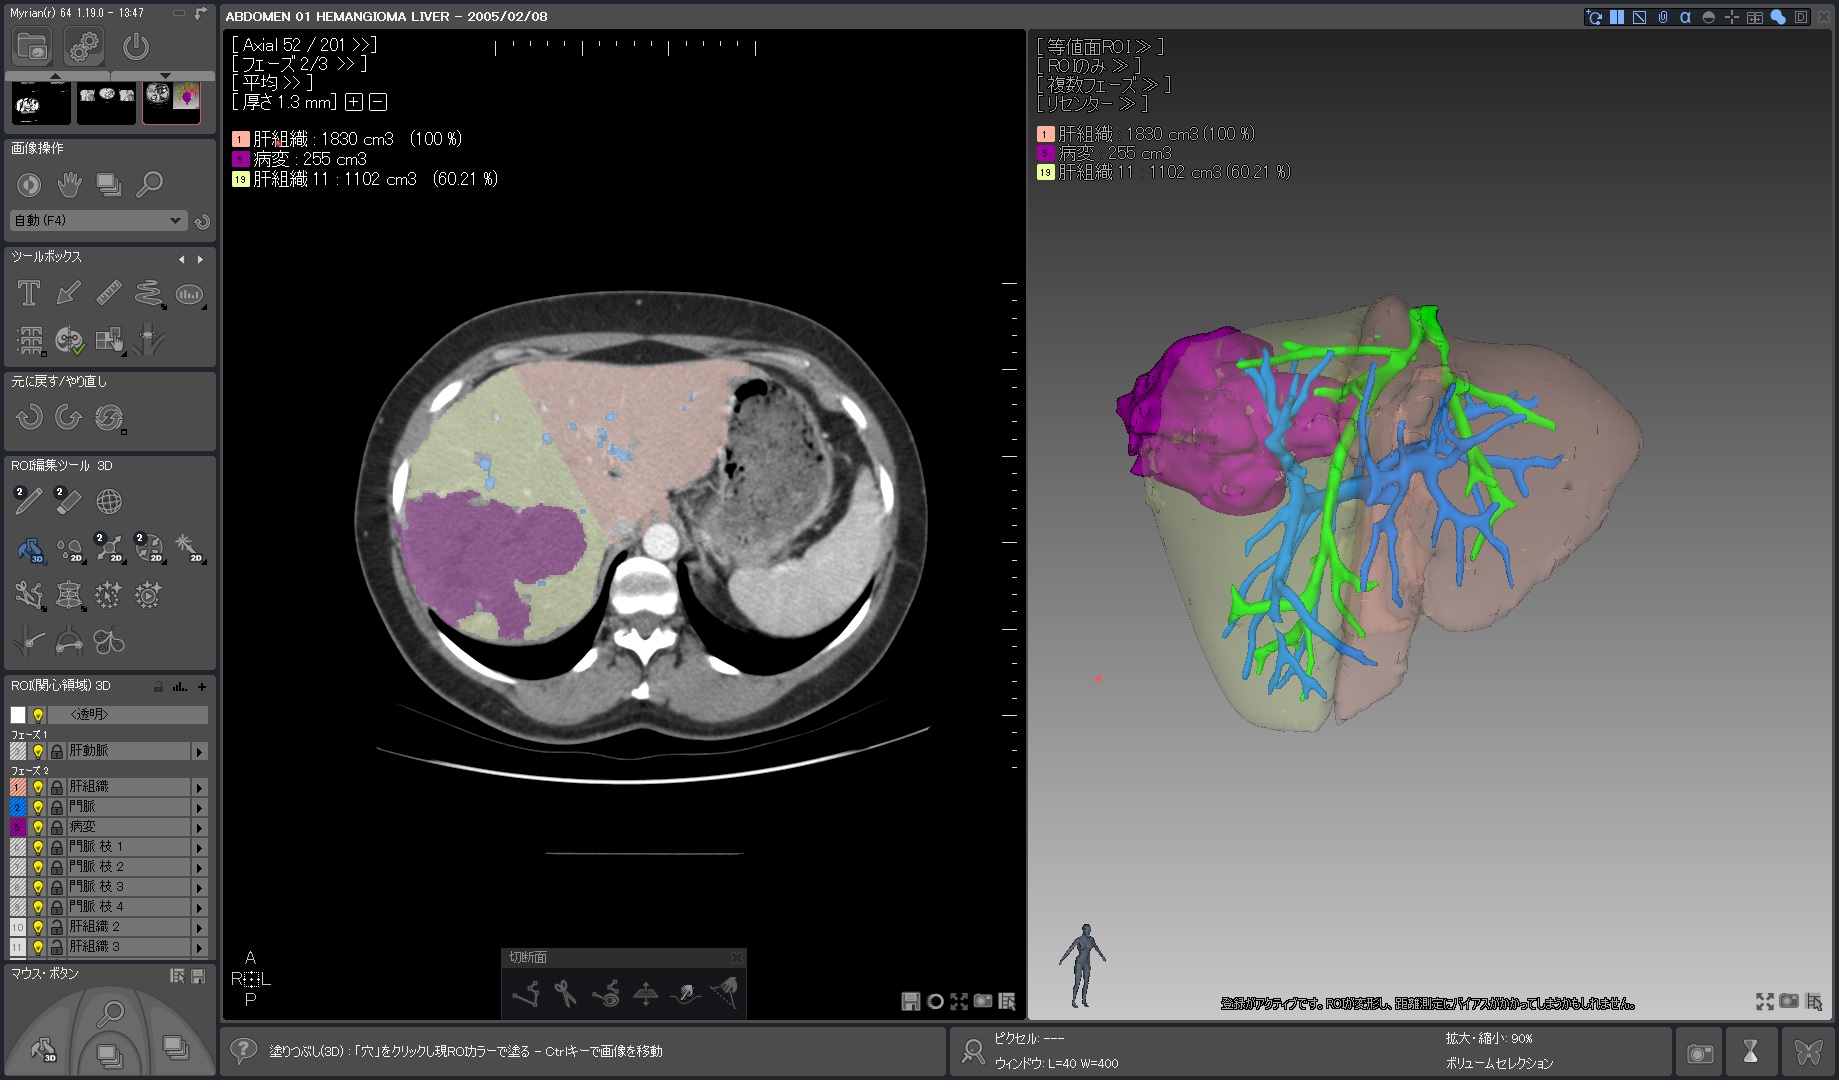
Task: Open the Axial 52 / 201 view menu
Action: tap(304, 45)
